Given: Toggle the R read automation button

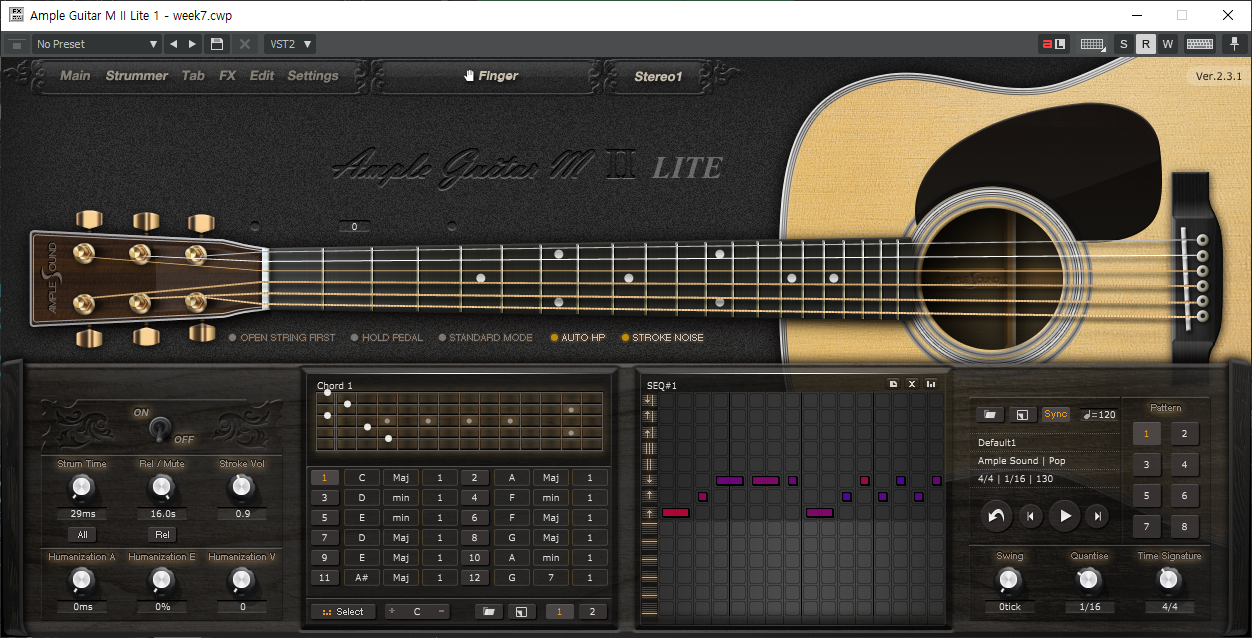Looking at the screenshot, I should click(1146, 44).
